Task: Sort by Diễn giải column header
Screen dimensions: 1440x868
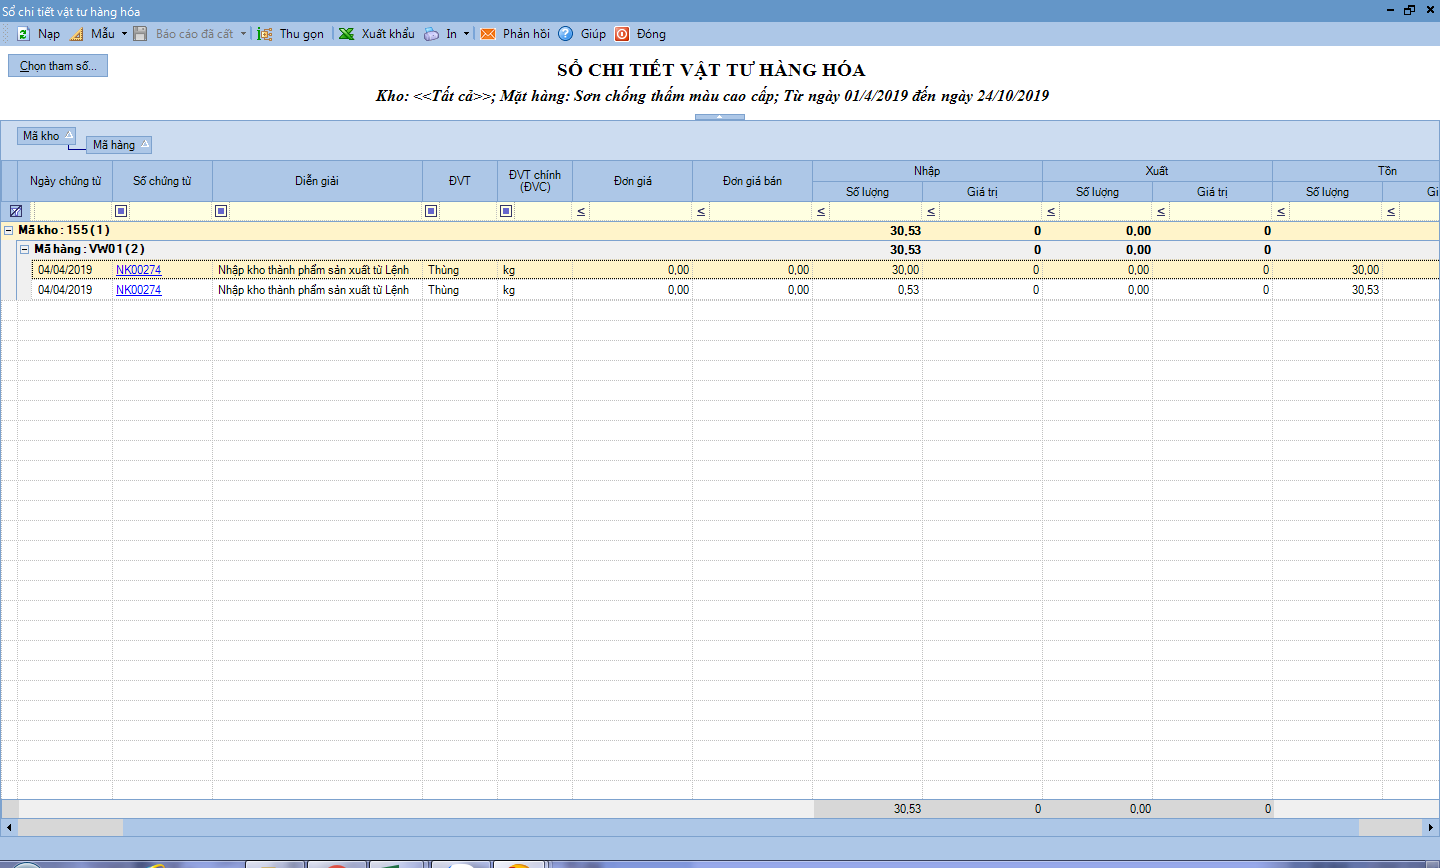Action: click(x=317, y=181)
